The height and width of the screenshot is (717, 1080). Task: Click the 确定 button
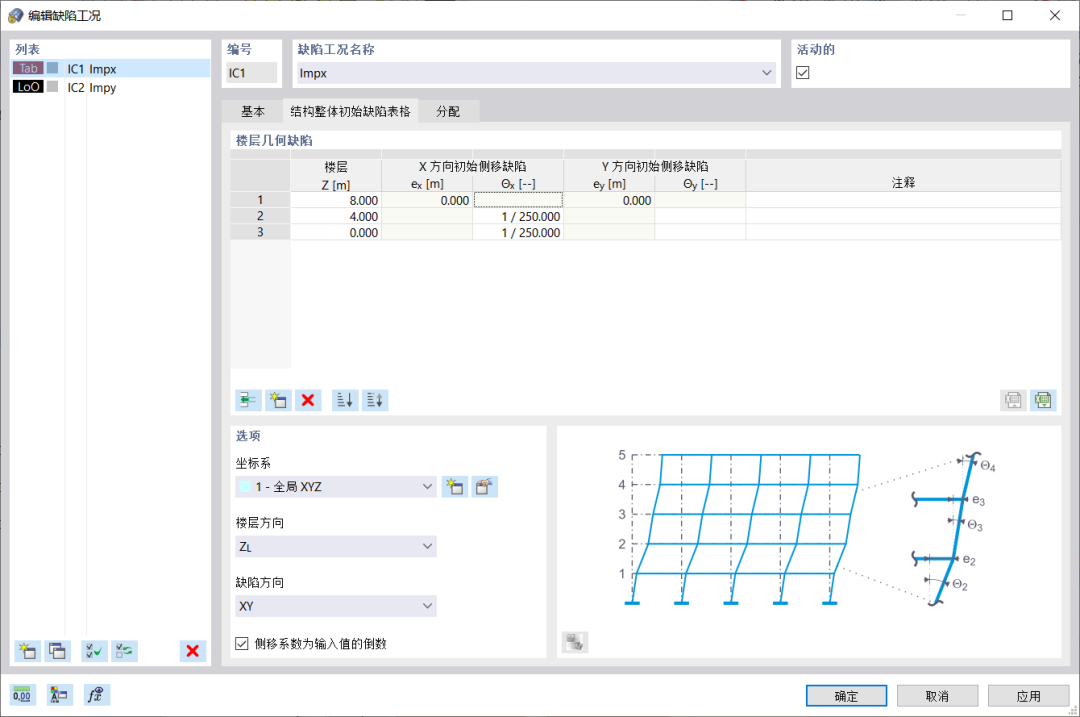tap(846, 696)
